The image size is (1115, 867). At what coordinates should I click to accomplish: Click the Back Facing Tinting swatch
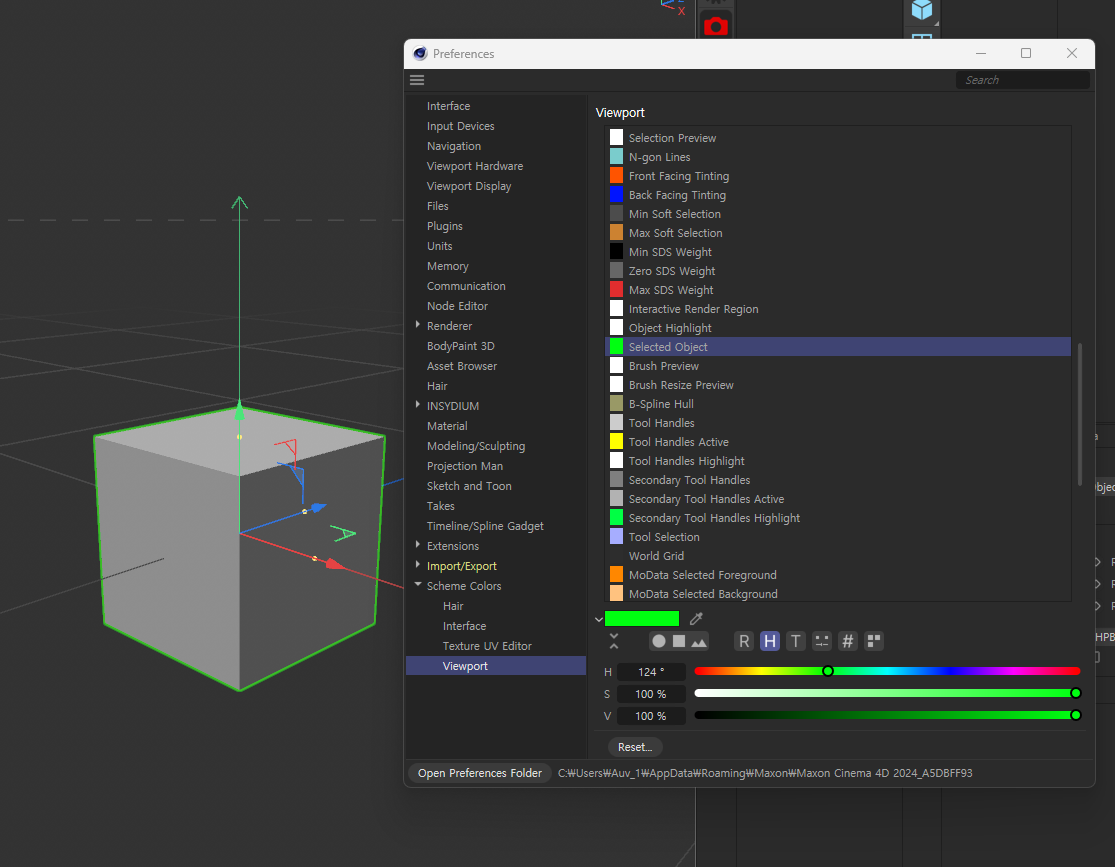[x=617, y=194]
